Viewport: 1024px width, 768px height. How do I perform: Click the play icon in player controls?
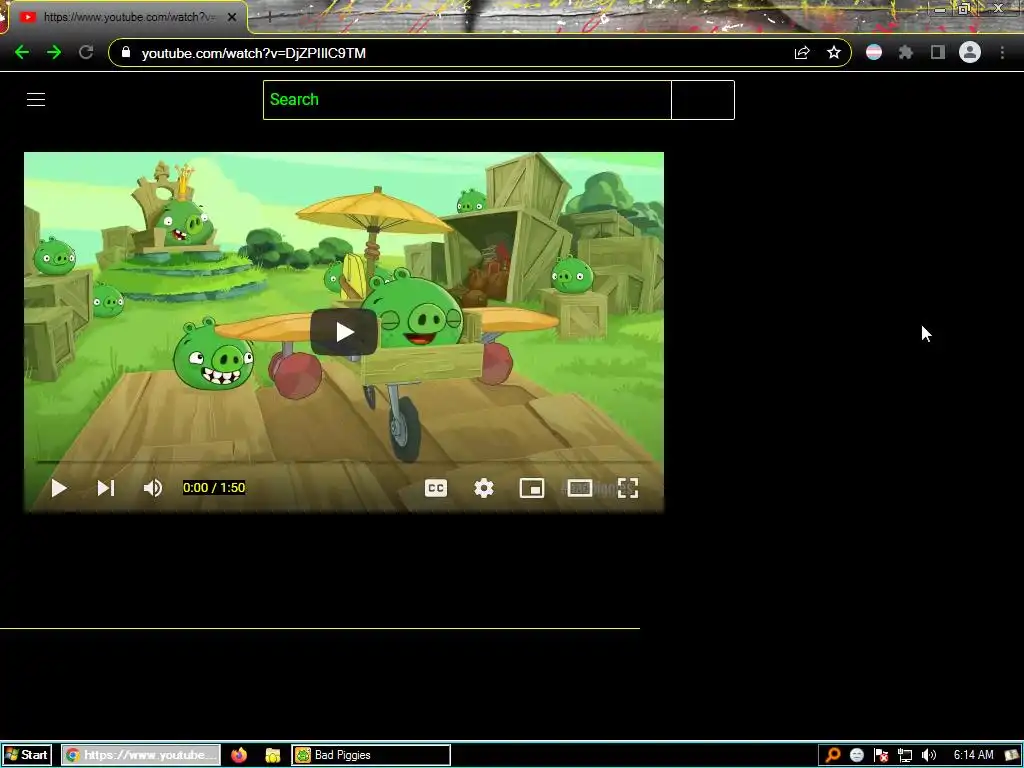(x=59, y=488)
